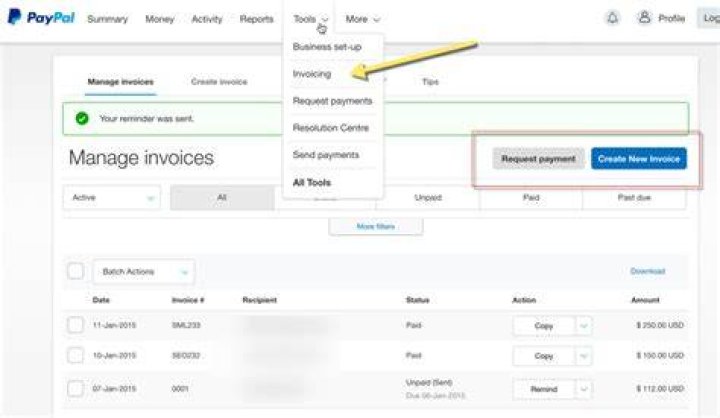Image resolution: width=720 pixels, height=418 pixels.
Task: Click Create New Invoice button
Action: (639, 159)
